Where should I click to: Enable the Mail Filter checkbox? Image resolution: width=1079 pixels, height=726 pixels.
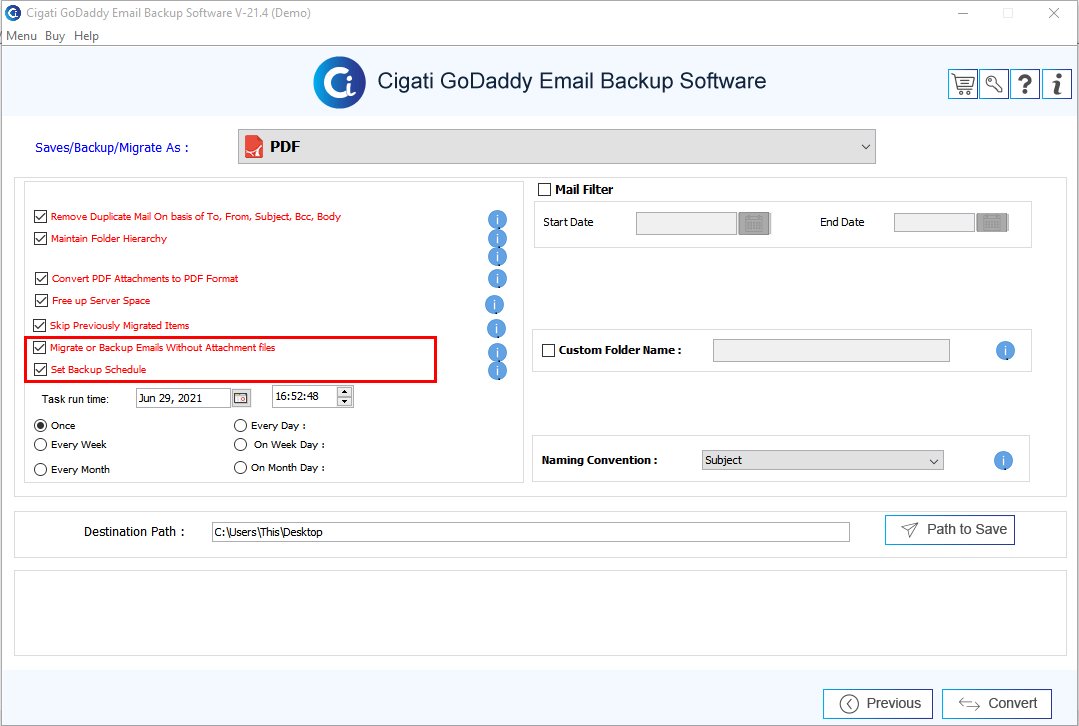(544, 189)
